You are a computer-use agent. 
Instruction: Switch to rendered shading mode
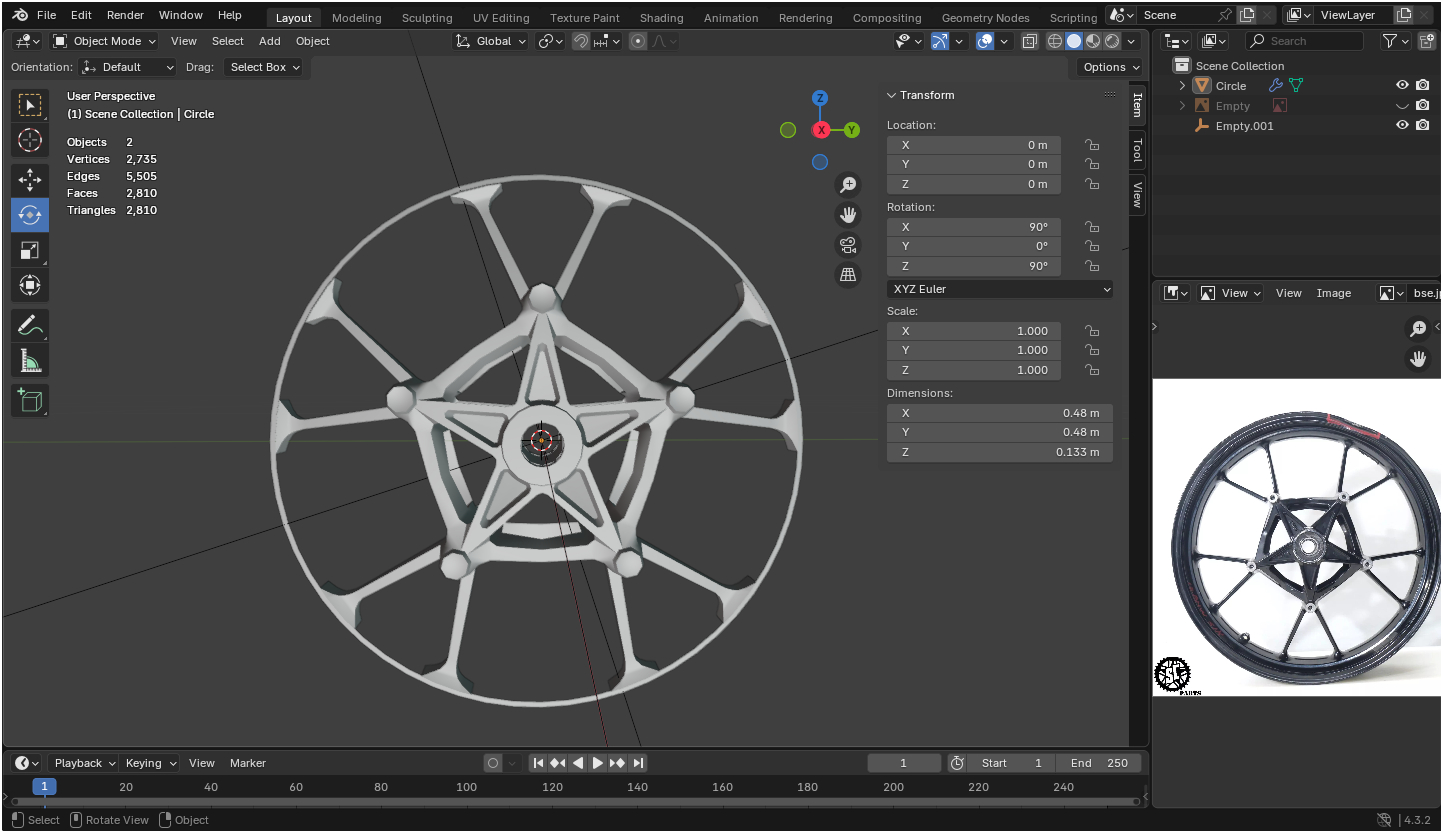[x=1112, y=41]
